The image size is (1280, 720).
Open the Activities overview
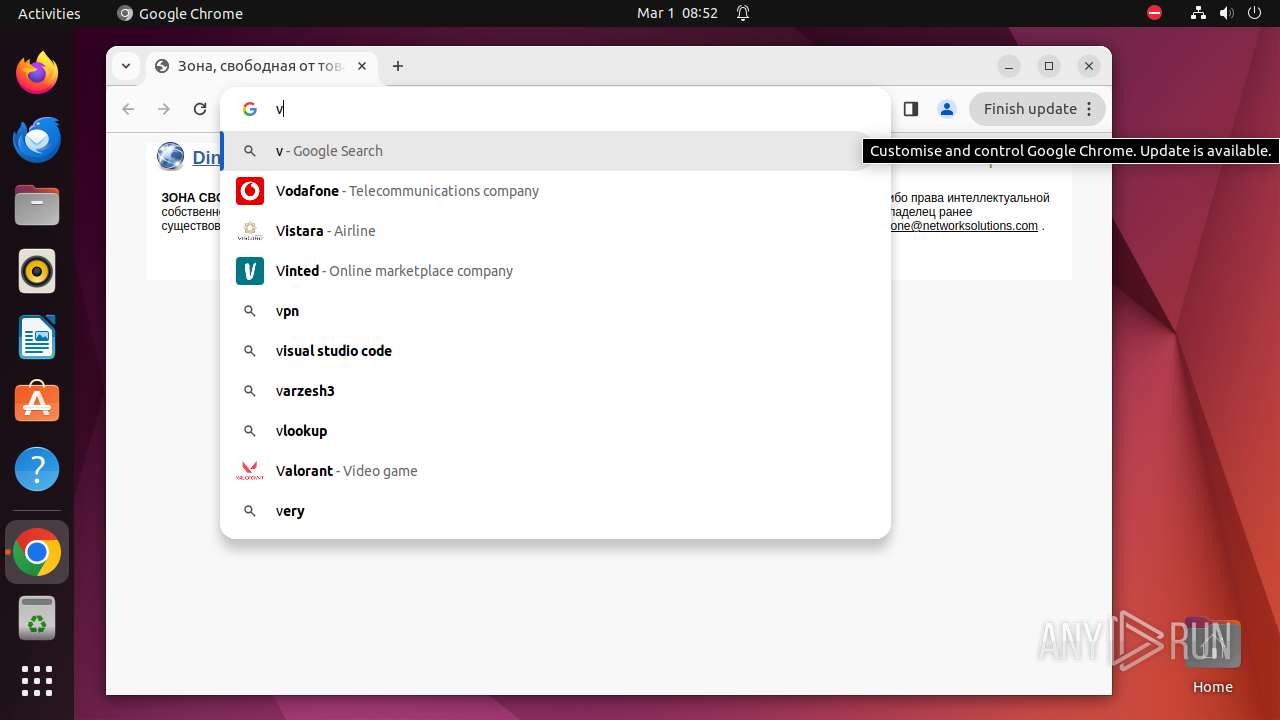pos(49,13)
